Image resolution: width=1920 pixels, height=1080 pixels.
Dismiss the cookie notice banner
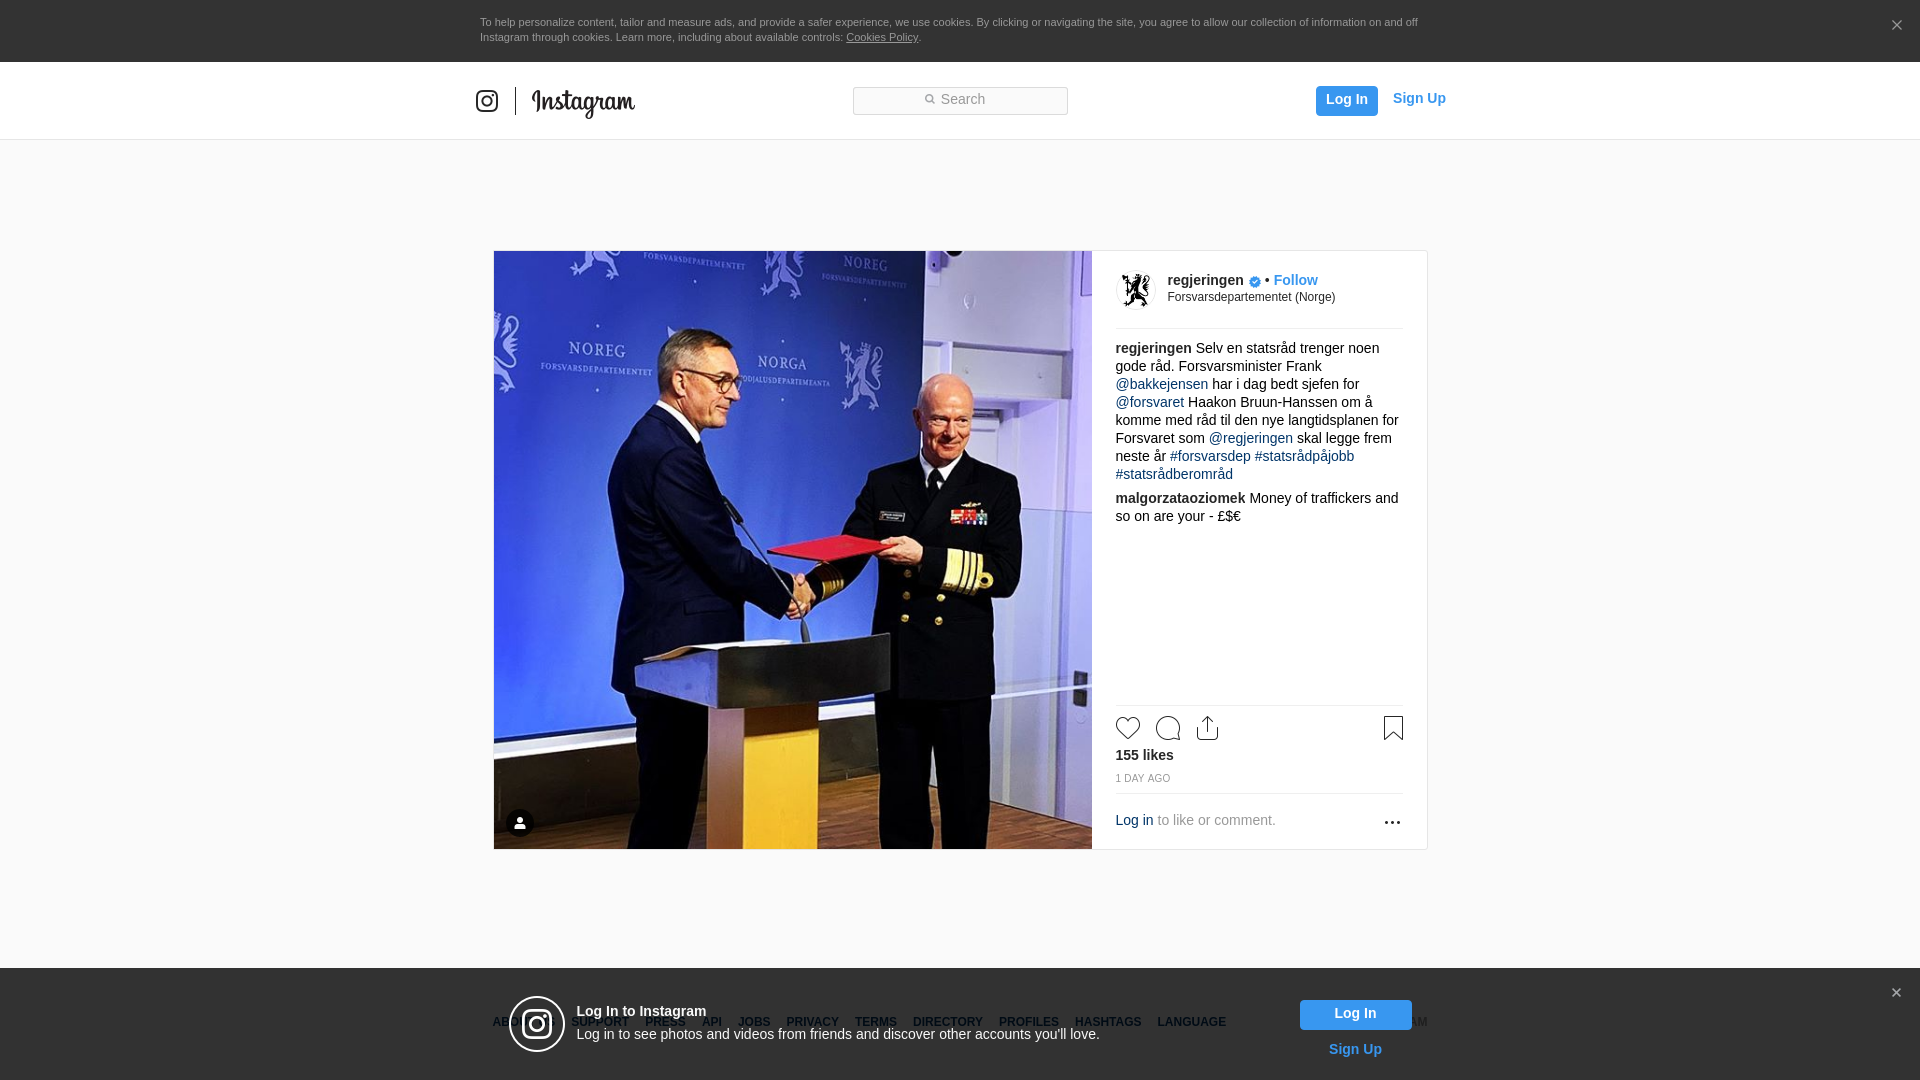(x=1896, y=26)
